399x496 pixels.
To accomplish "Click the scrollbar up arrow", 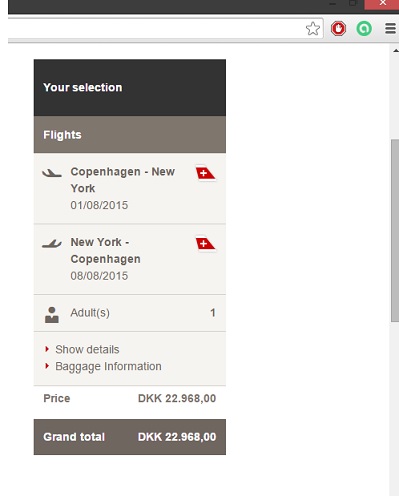I will click(x=395, y=51).
